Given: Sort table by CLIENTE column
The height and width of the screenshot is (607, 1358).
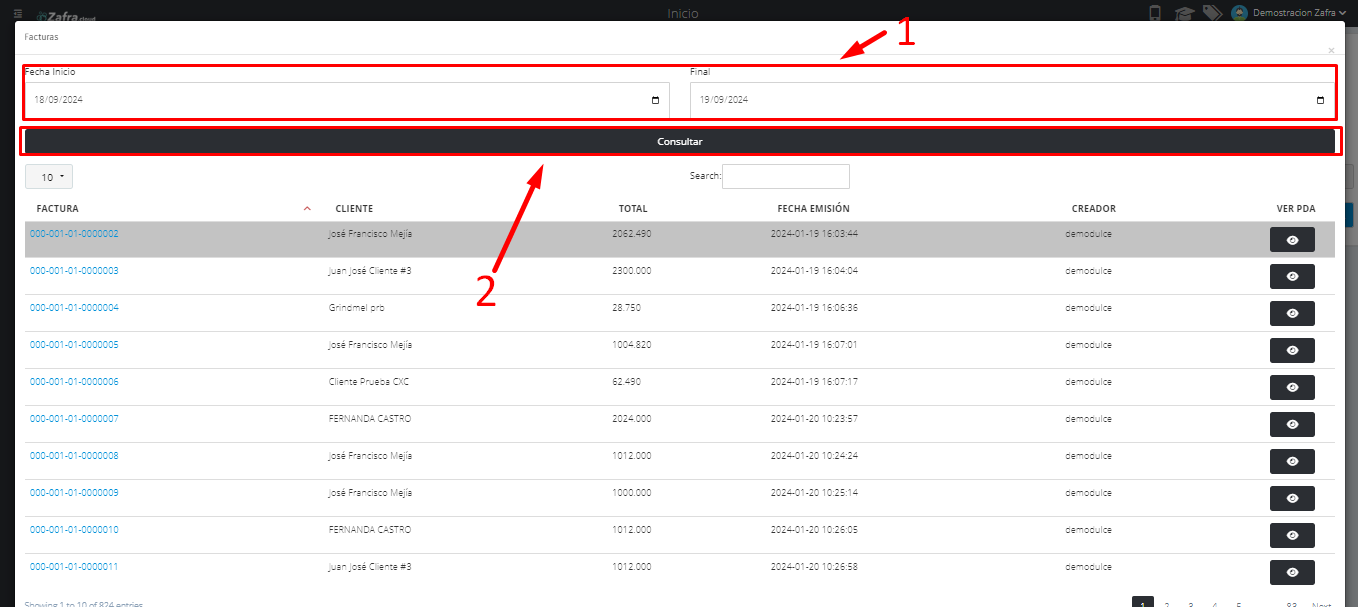Looking at the screenshot, I should pyautogui.click(x=354, y=209).
